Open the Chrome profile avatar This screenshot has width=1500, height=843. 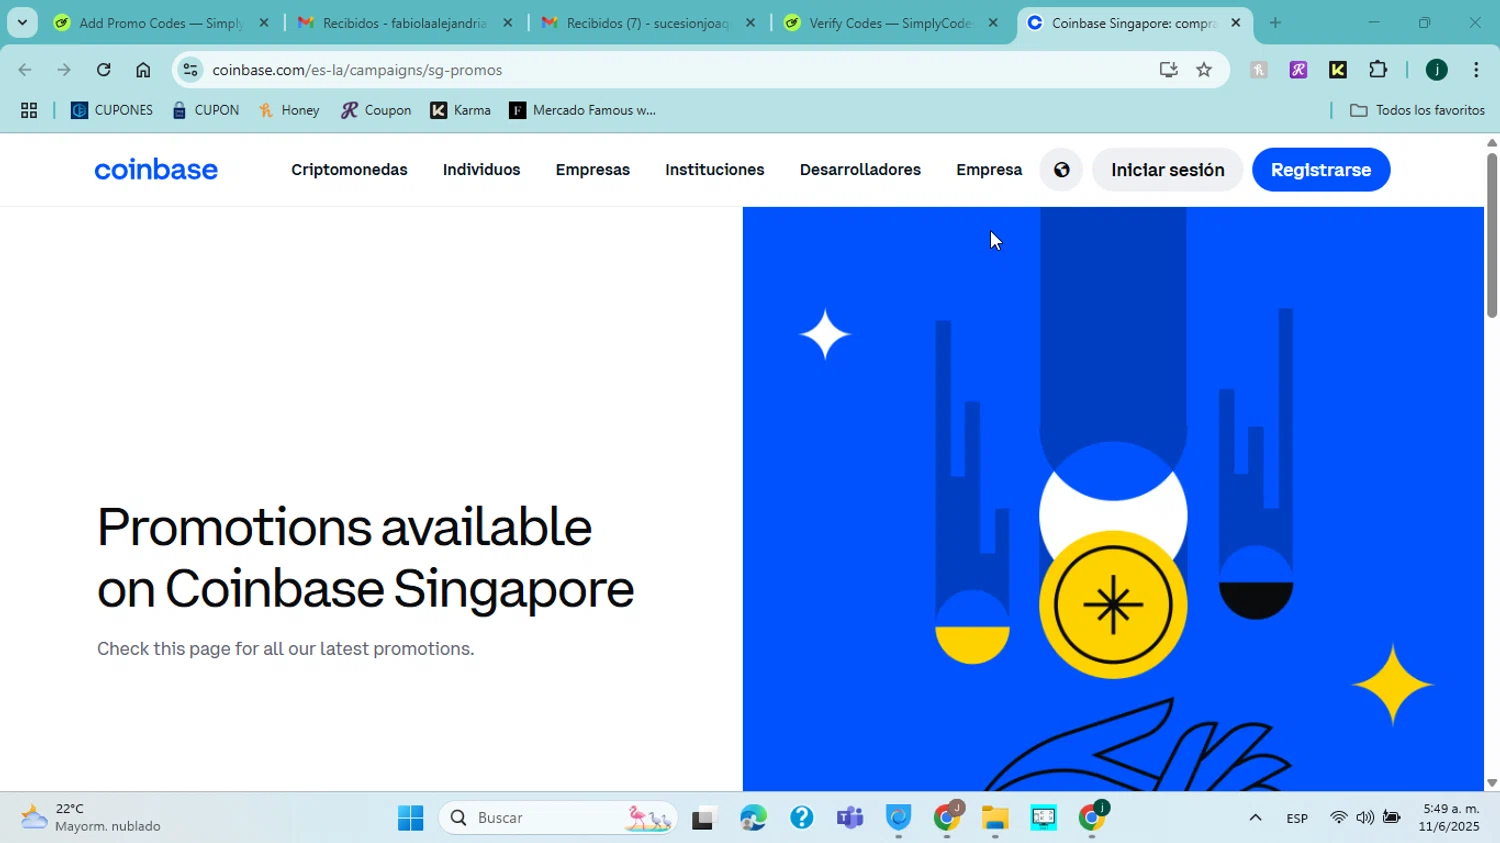tap(1437, 70)
